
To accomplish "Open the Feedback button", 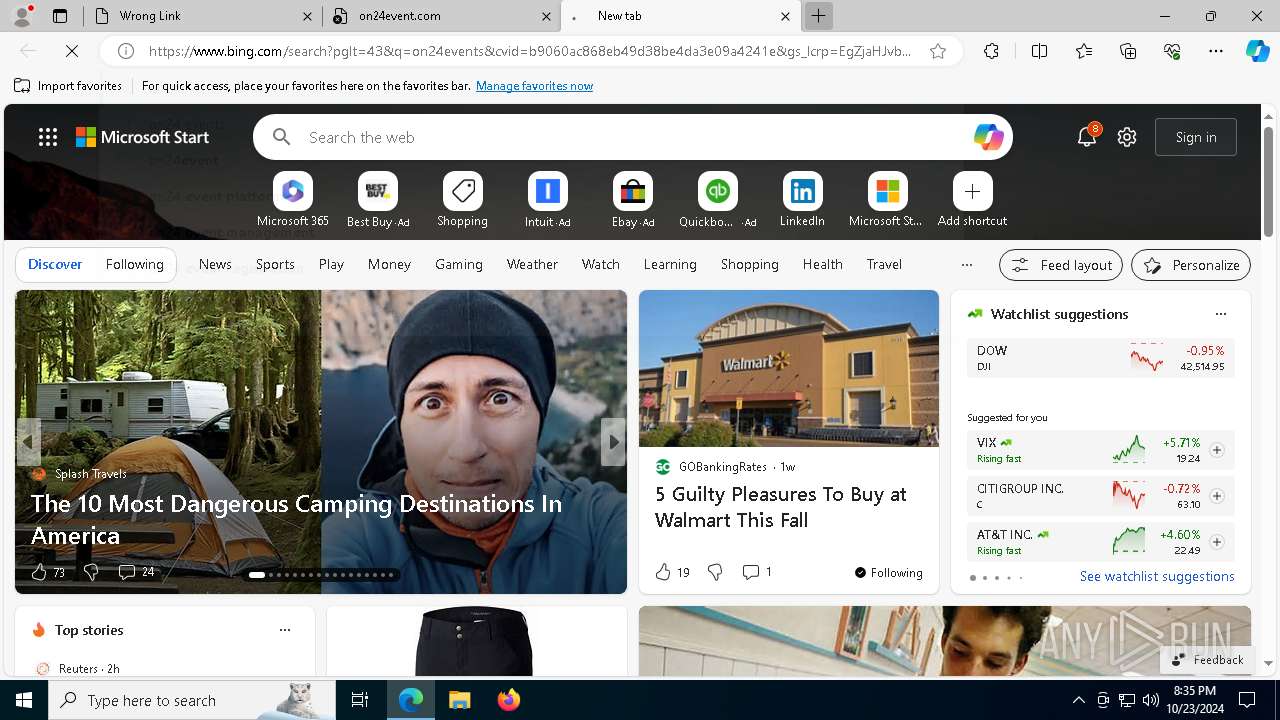I will point(1207,660).
